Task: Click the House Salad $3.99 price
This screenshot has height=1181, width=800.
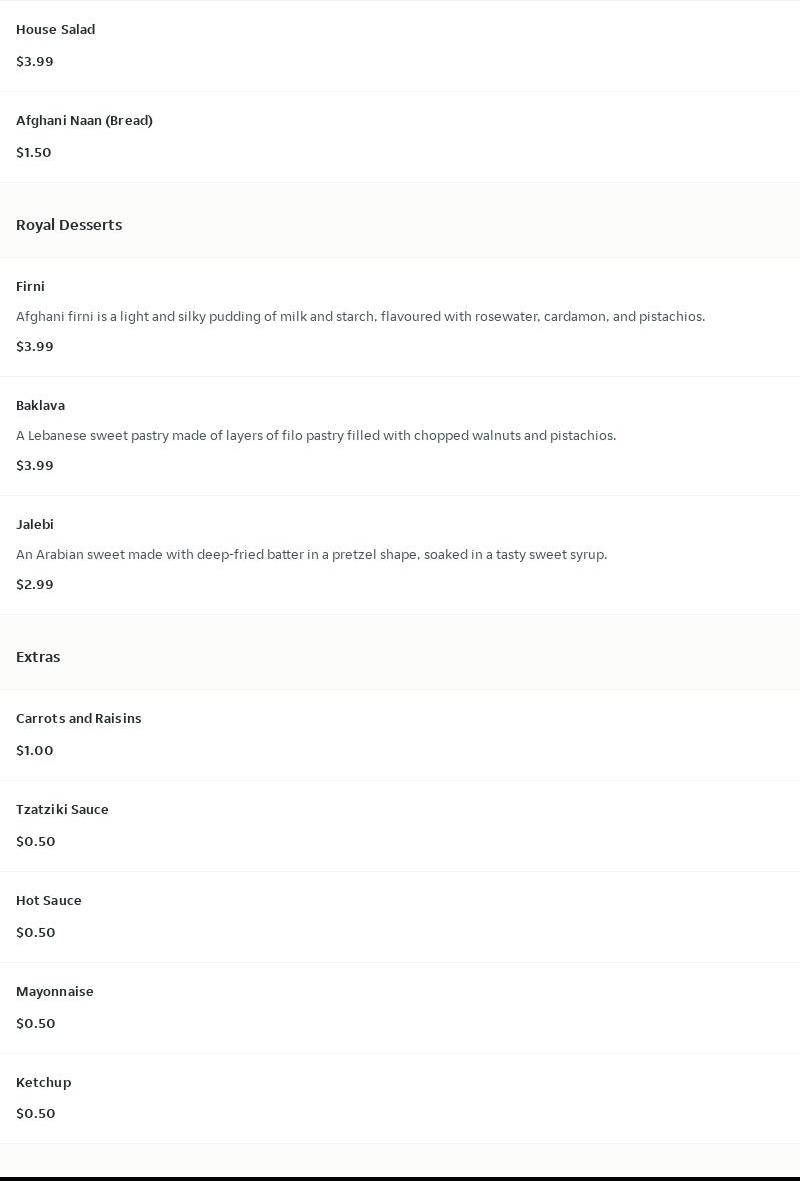Action: (35, 62)
